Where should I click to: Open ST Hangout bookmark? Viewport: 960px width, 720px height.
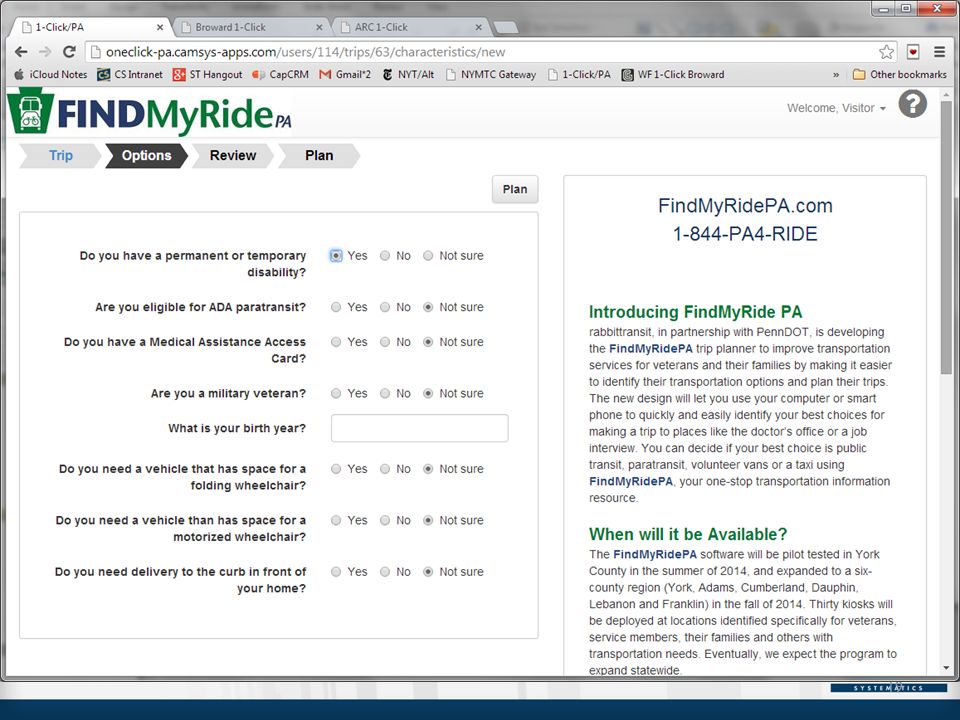[x=208, y=75]
